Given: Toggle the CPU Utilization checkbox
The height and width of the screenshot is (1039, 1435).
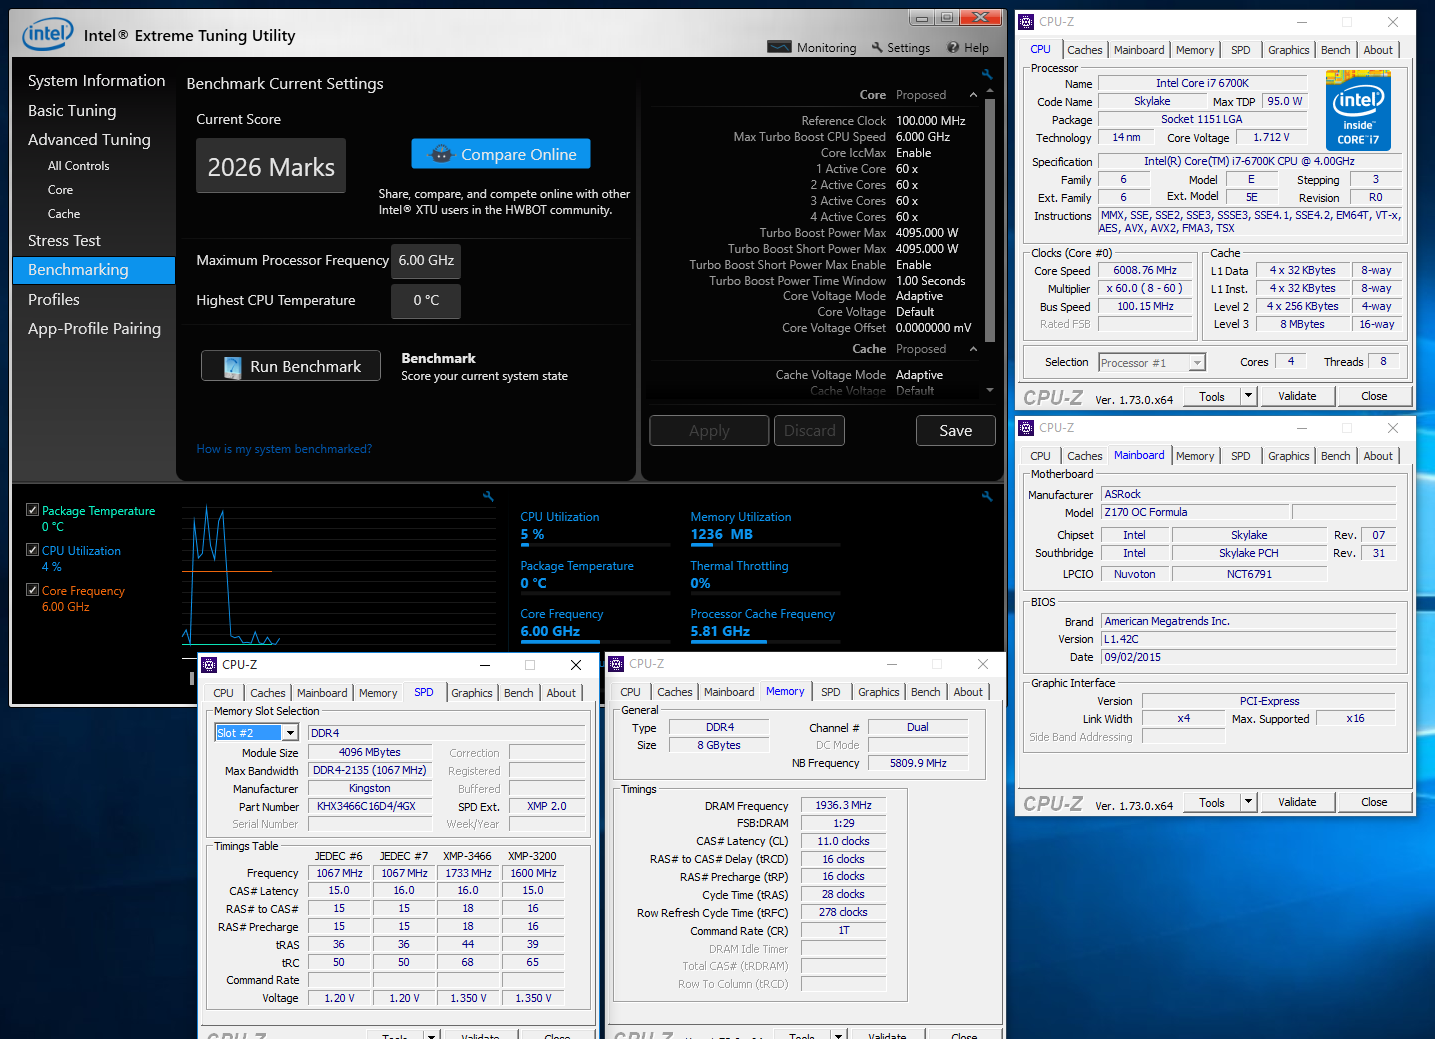Looking at the screenshot, I should click(32, 550).
